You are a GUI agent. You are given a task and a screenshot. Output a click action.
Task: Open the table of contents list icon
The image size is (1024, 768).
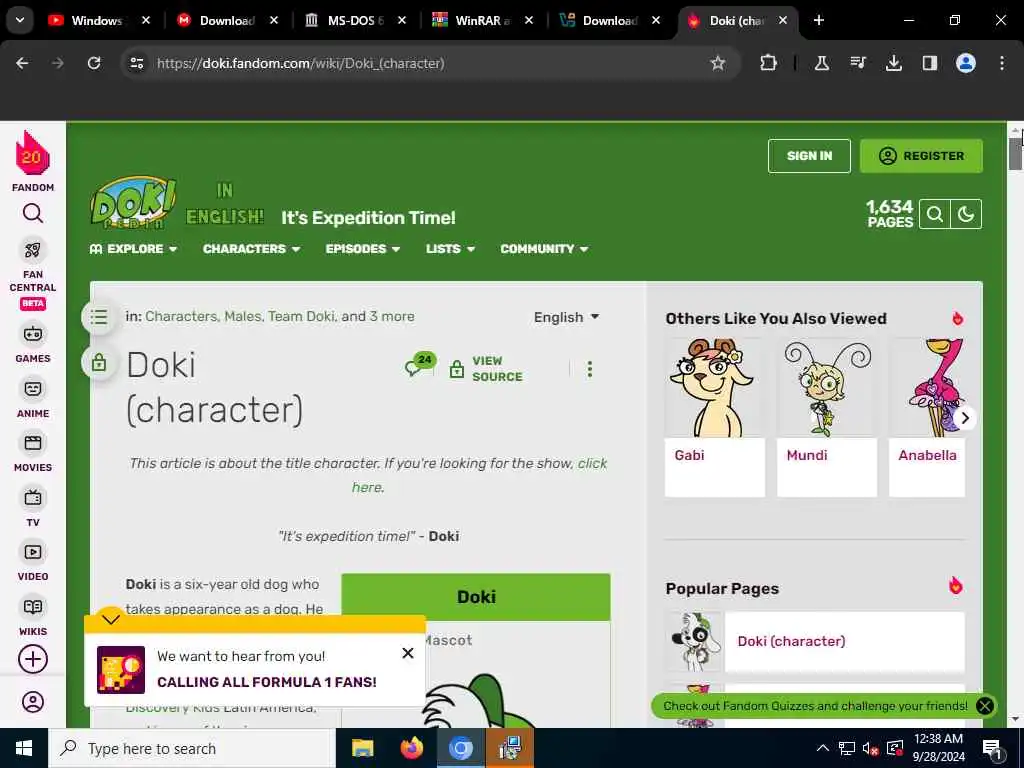tap(99, 317)
